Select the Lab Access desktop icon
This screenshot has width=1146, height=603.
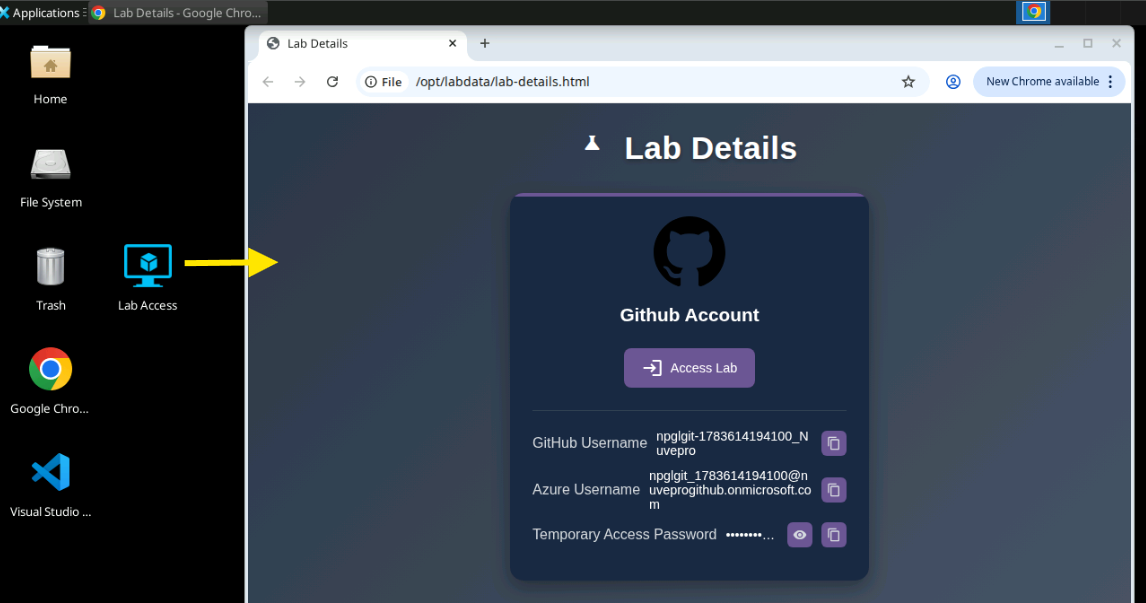(x=148, y=278)
